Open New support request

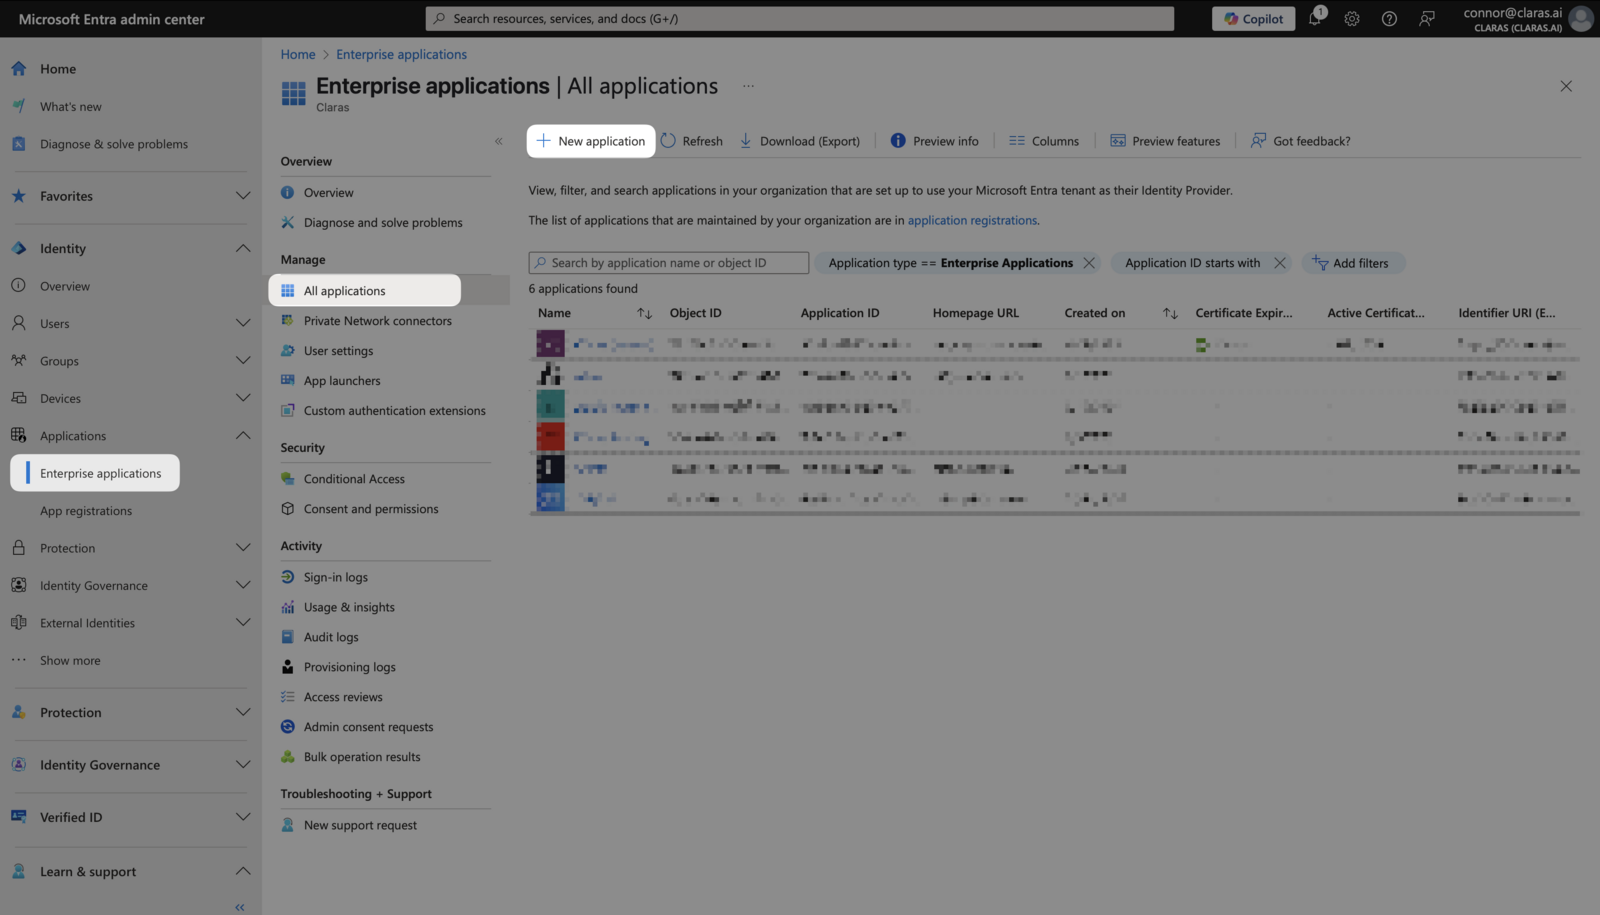click(x=360, y=825)
